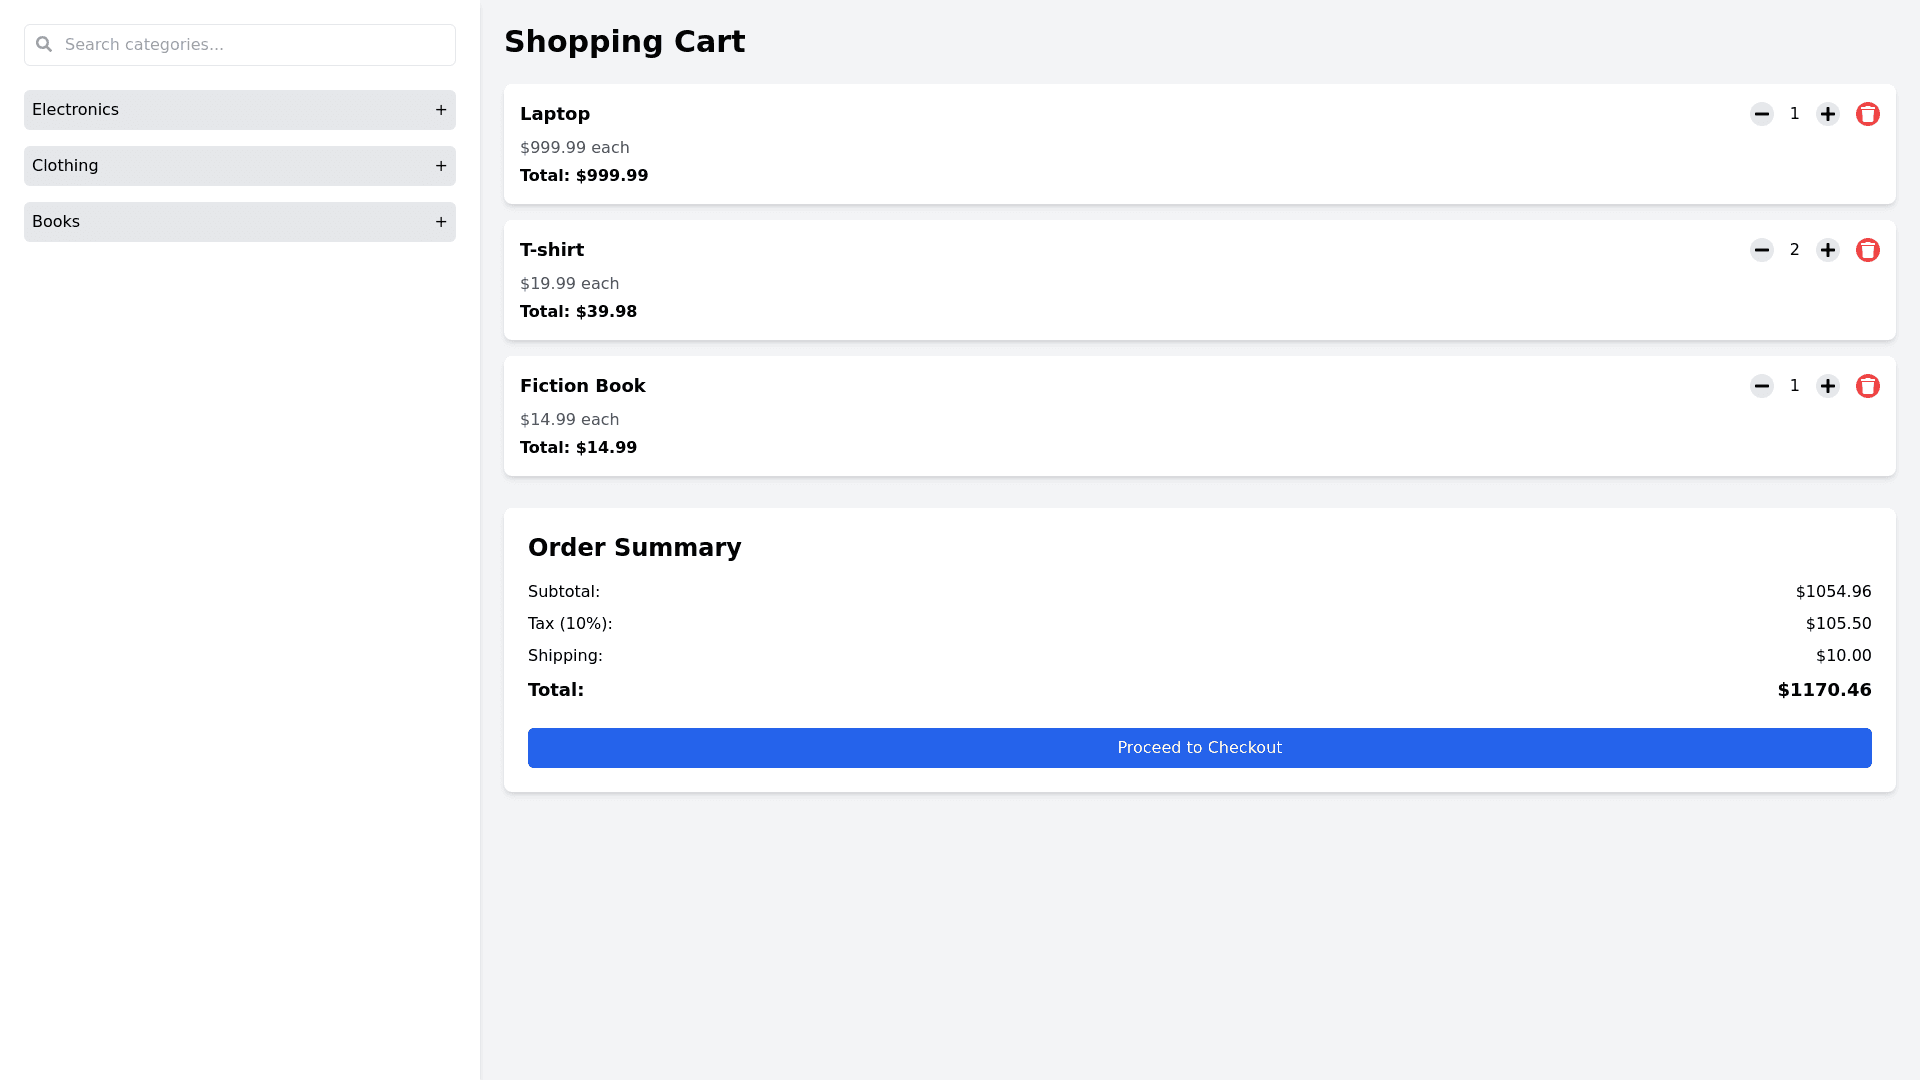Increase Laptop quantity with plus icon

[x=1827, y=114]
